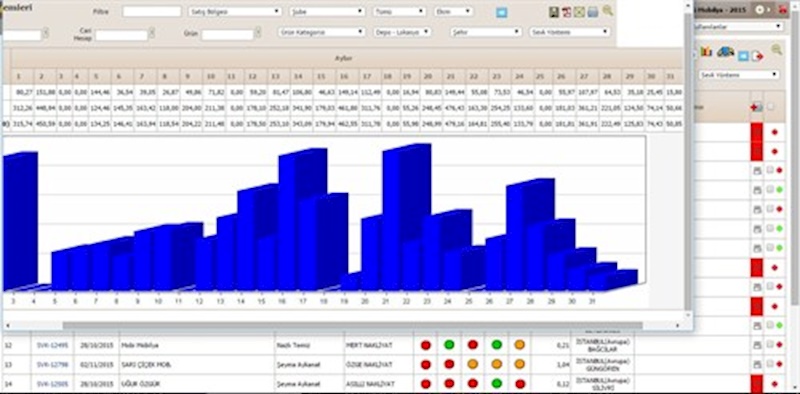Click the truck shipment icon in right panel
Screen dimensions: 800x394
click(x=725, y=52)
